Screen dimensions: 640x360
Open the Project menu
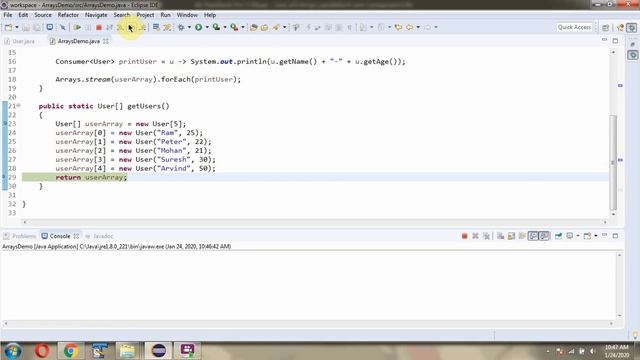coord(145,15)
